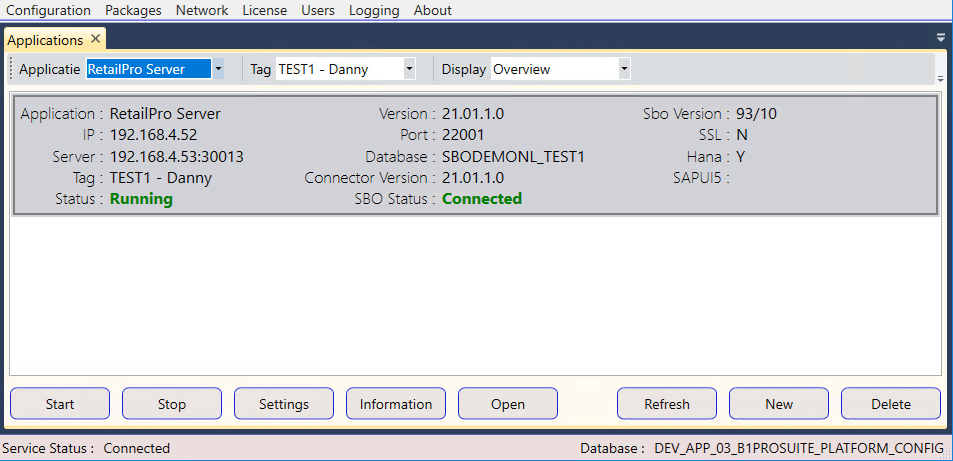This screenshot has height=461, width=953.
Task: Expand the Display Overview dropdown
Action: pyautogui.click(x=624, y=69)
